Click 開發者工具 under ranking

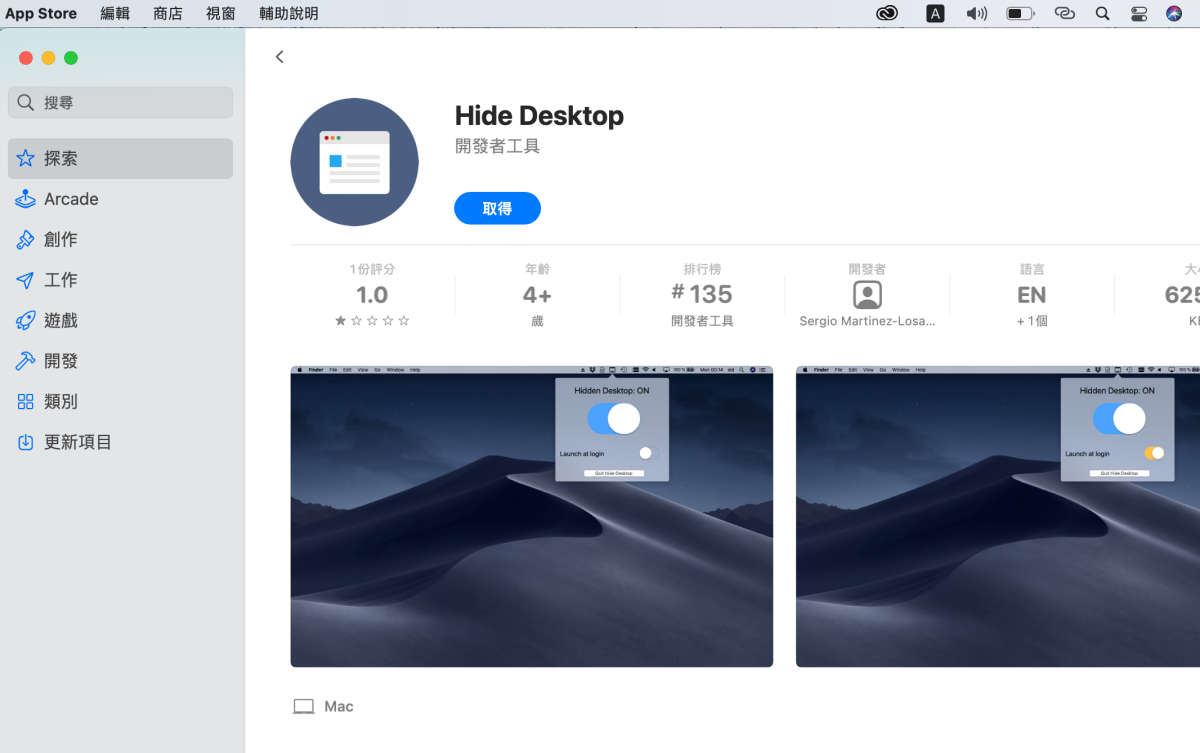[702, 321]
